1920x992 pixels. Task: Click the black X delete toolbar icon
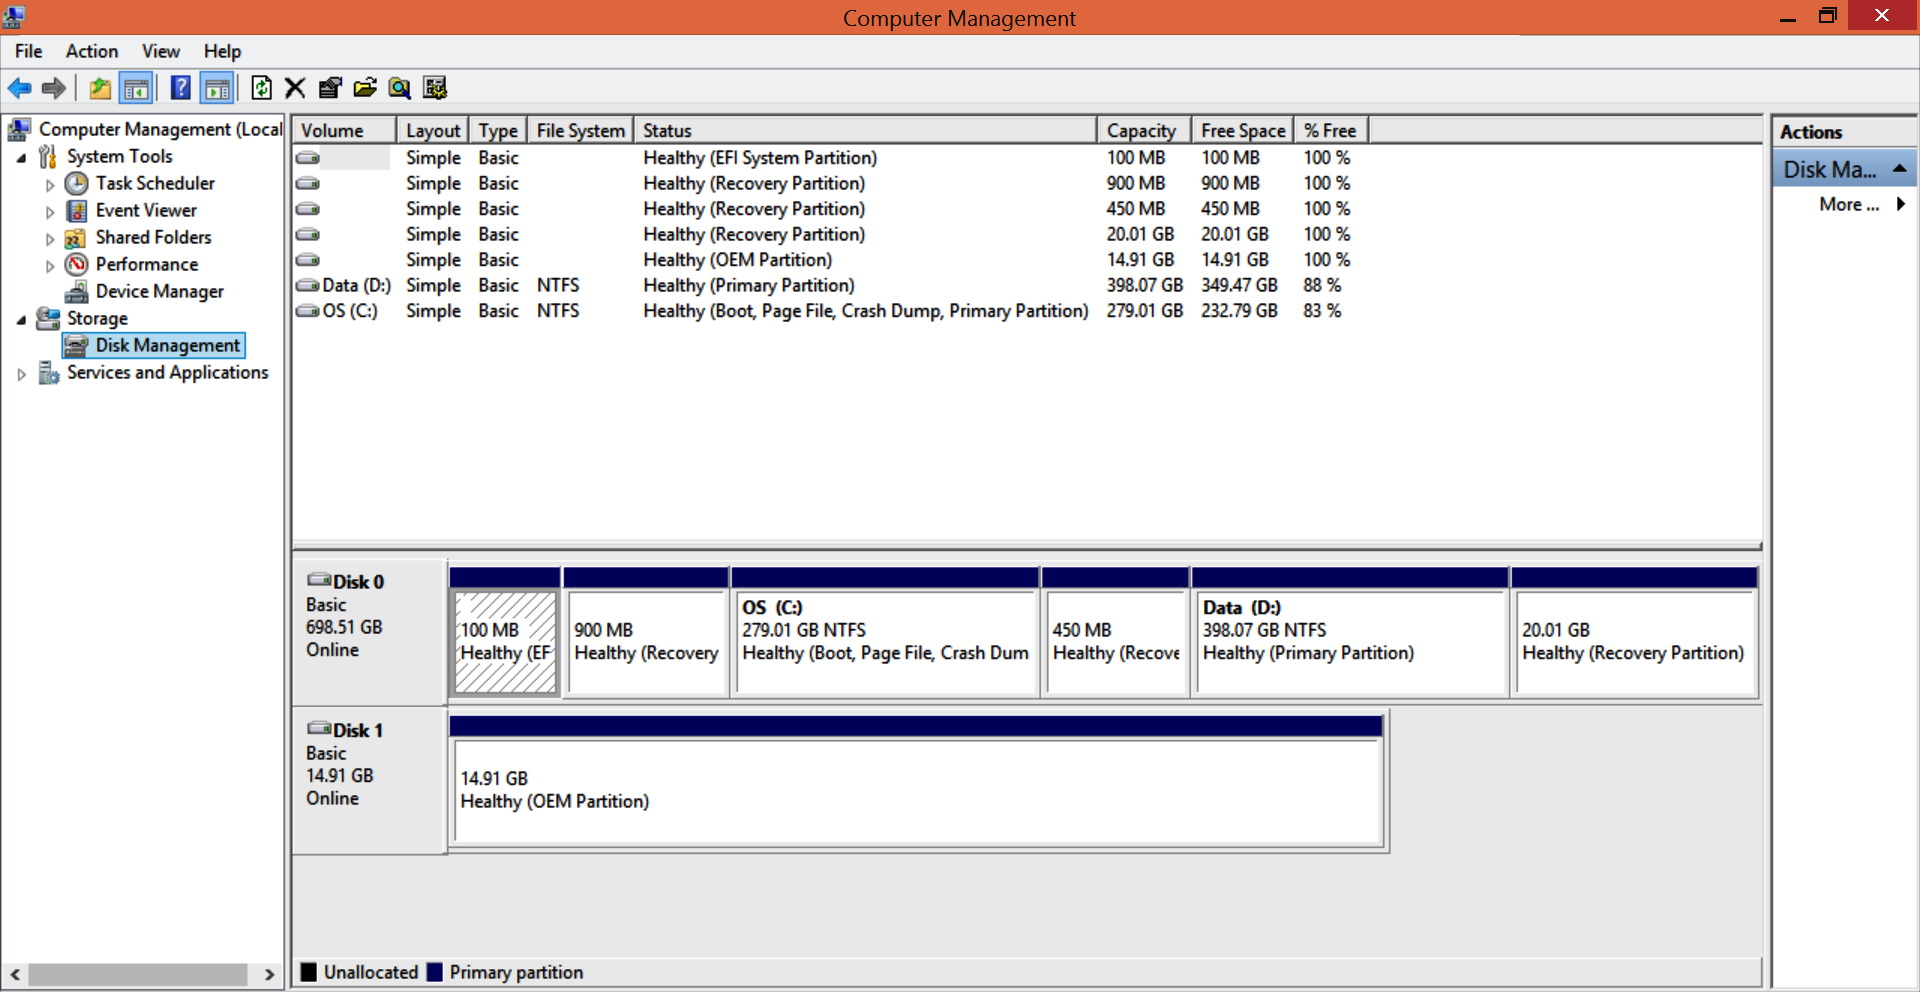295,88
